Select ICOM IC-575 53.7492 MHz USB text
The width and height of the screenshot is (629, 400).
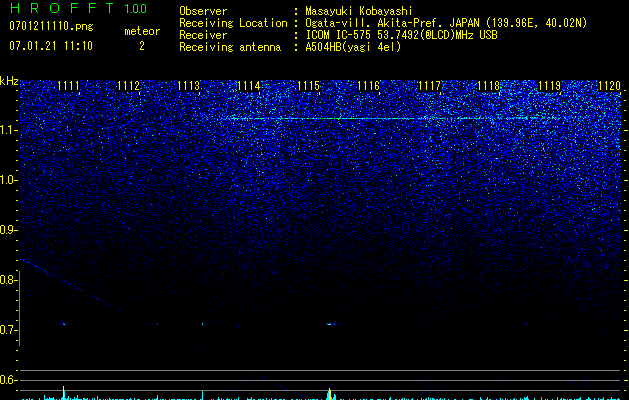click(401, 35)
